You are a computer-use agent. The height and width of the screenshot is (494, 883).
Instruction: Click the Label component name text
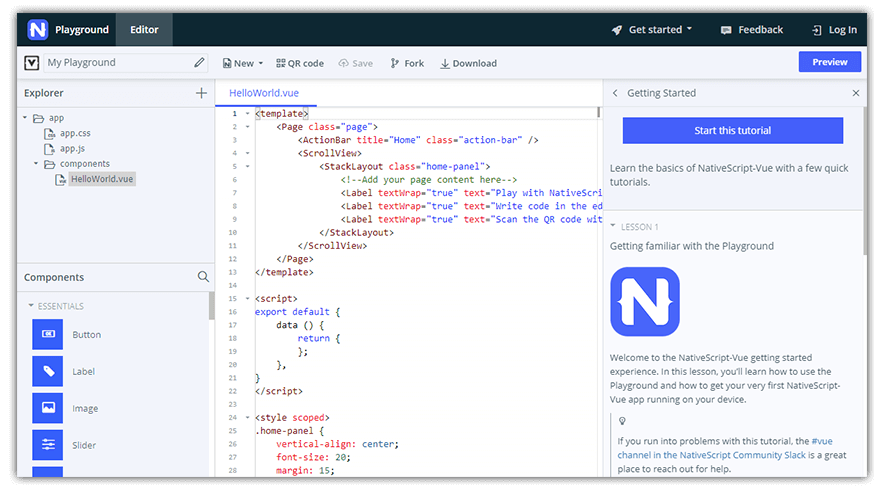[83, 372]
